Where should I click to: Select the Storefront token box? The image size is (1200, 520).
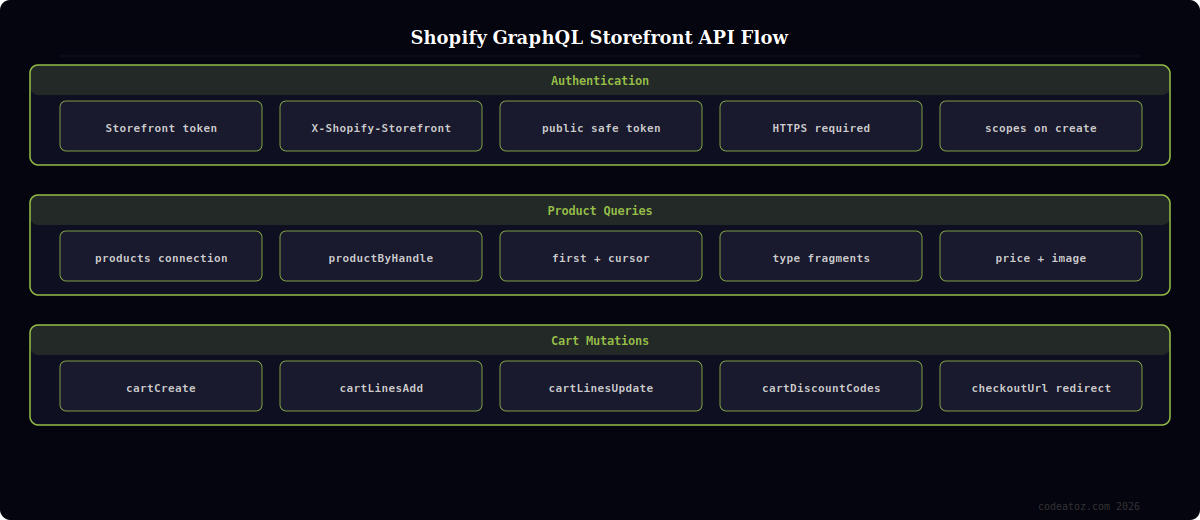161,126
